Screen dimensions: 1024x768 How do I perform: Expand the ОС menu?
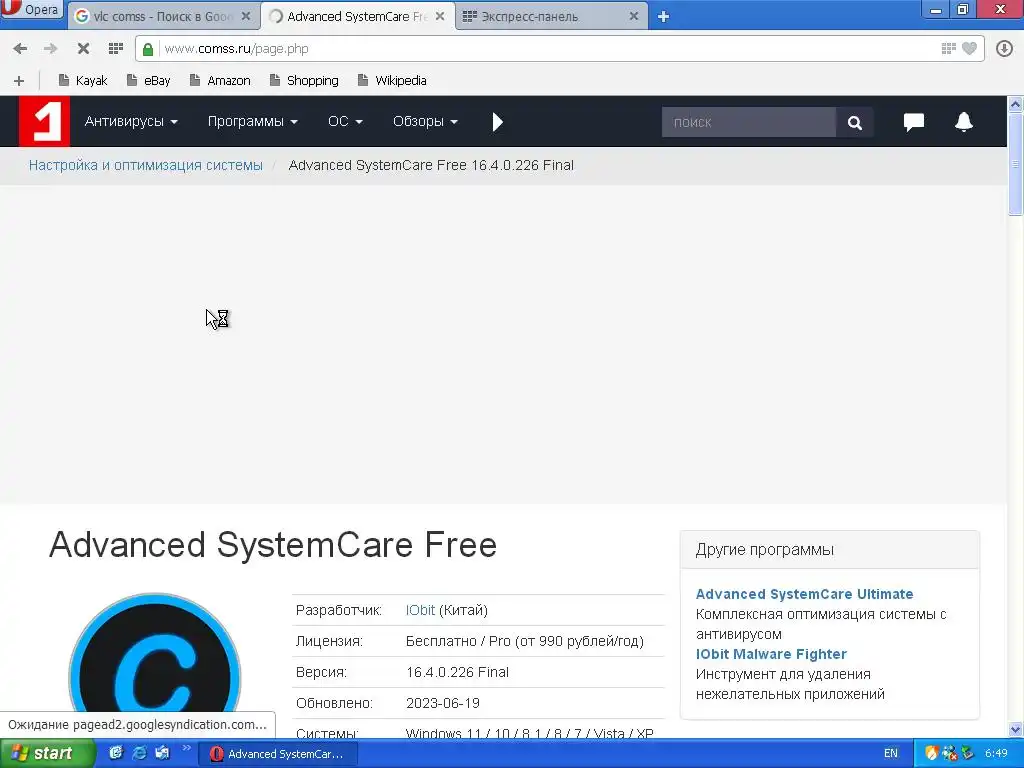pos(345,121)
